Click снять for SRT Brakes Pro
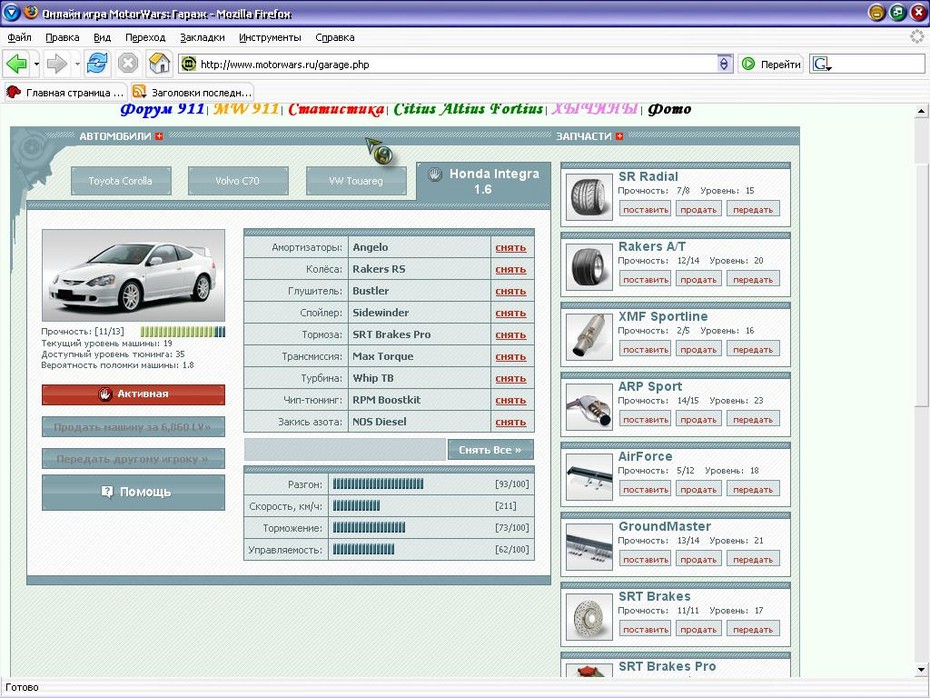The width and height of the screenshot is (930, 698). tap(511, 335)
